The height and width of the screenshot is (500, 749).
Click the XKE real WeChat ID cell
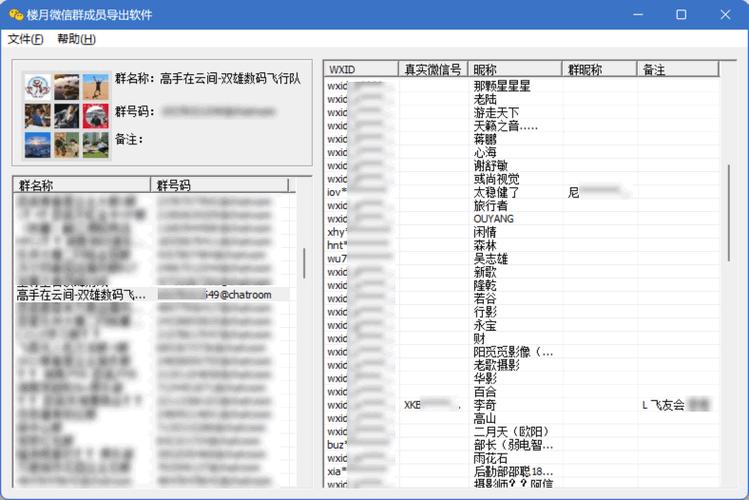click(432, 405)
